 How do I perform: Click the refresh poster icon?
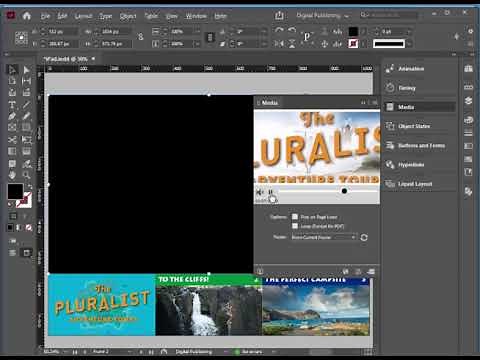[x=364, y=237]
